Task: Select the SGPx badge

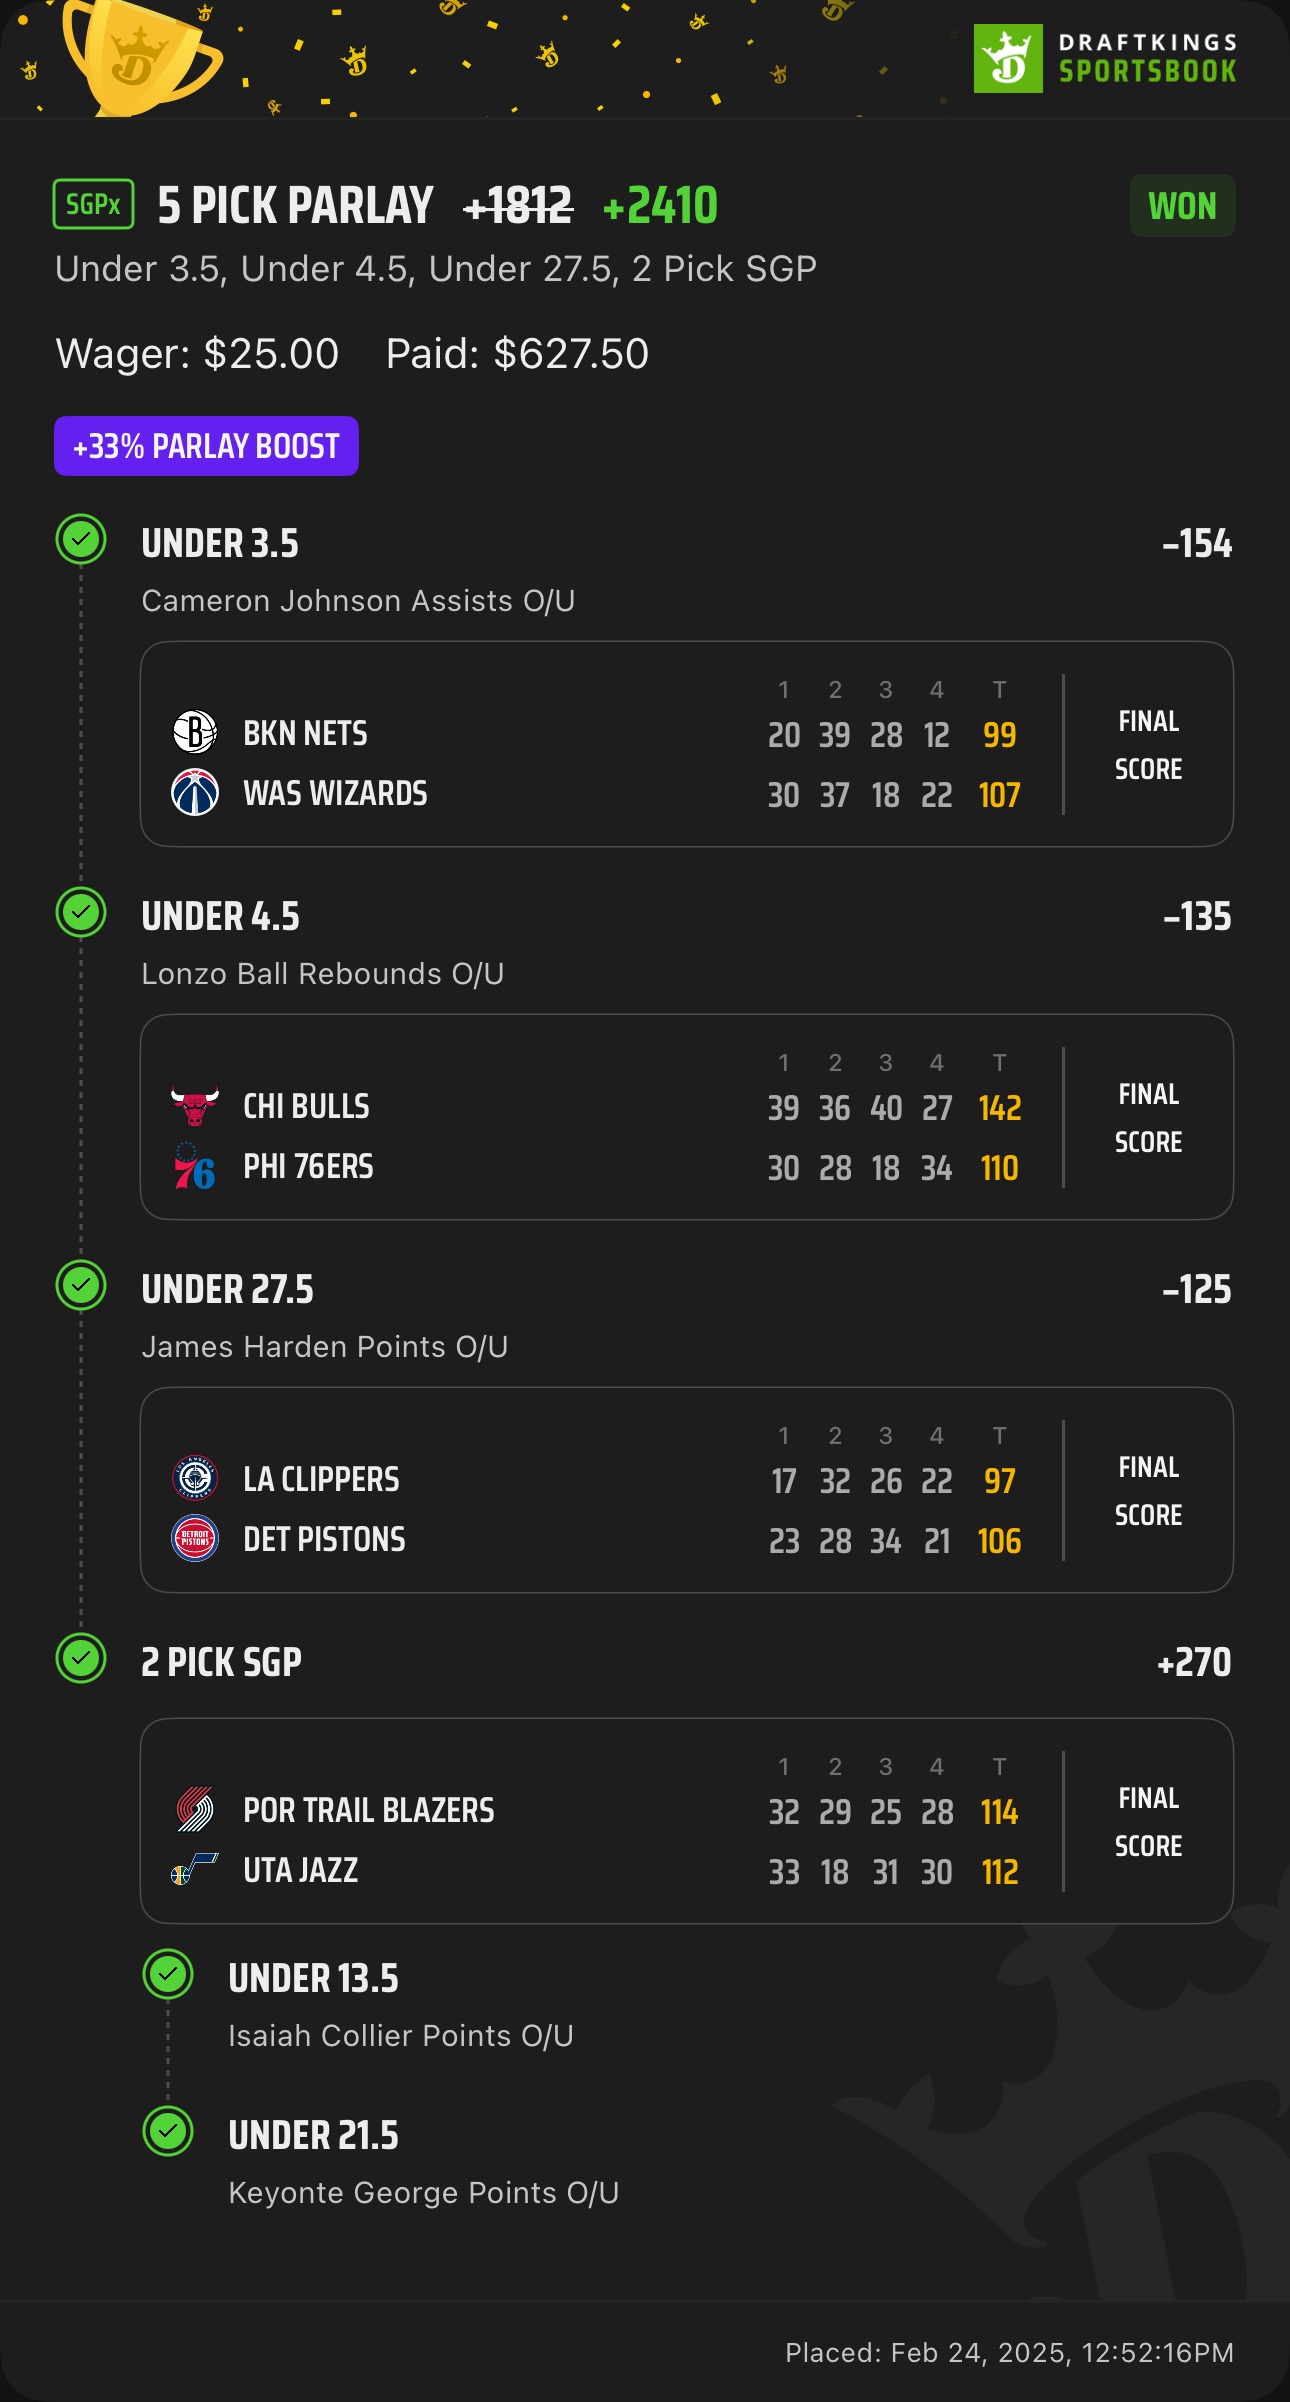Action: [x=93, y=205]
